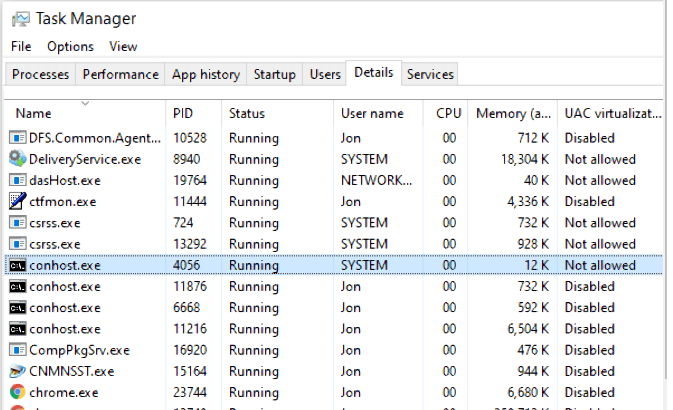Click the conhost.exe PID 4056 console icon
The width and height of the screenshot is (673, 410).
tap(17, 265)
